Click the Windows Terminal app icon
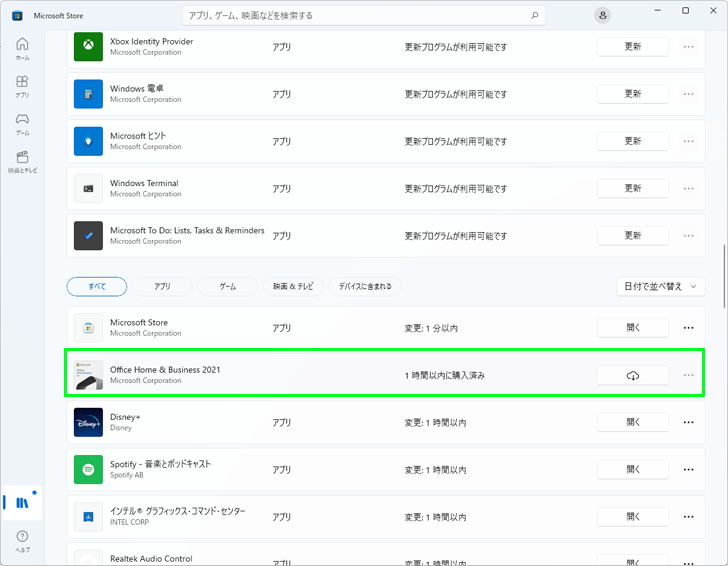 (88, 189)
